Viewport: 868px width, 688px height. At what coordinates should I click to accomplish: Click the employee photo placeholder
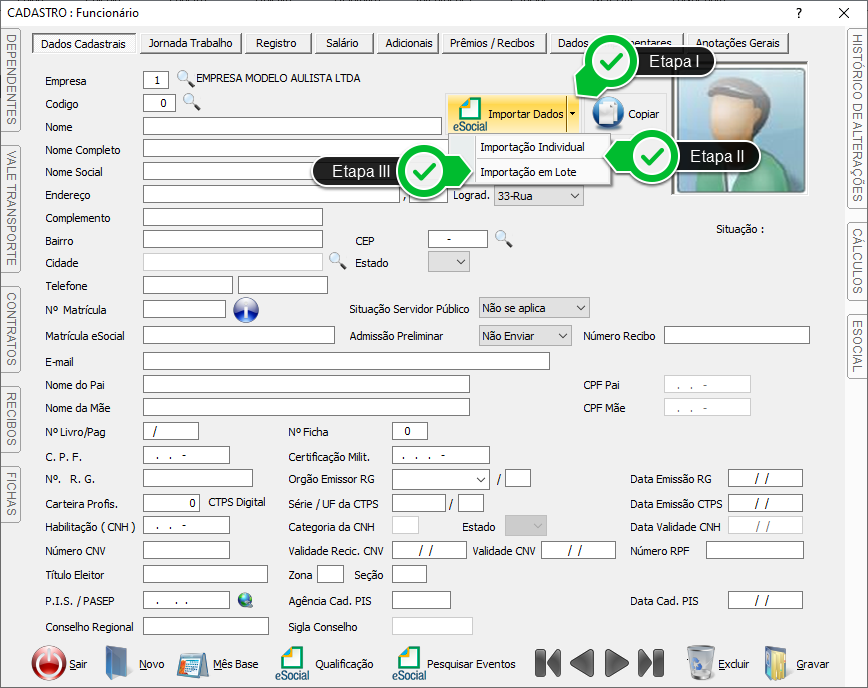pos(741,131)
